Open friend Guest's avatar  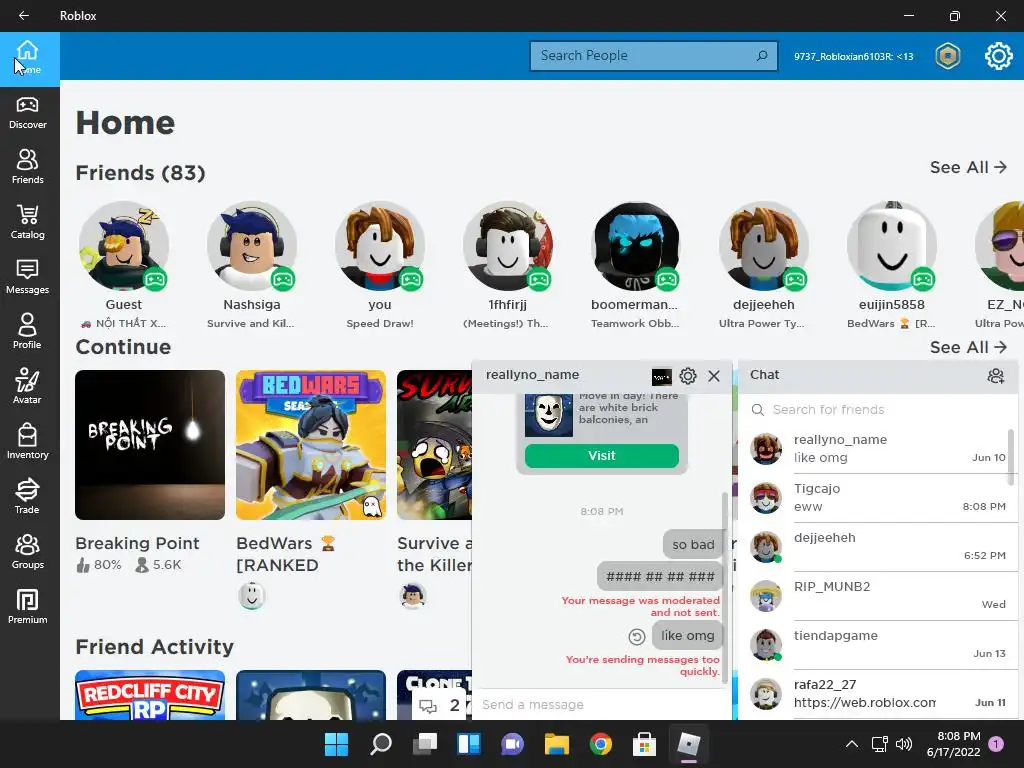pos(123,246)
